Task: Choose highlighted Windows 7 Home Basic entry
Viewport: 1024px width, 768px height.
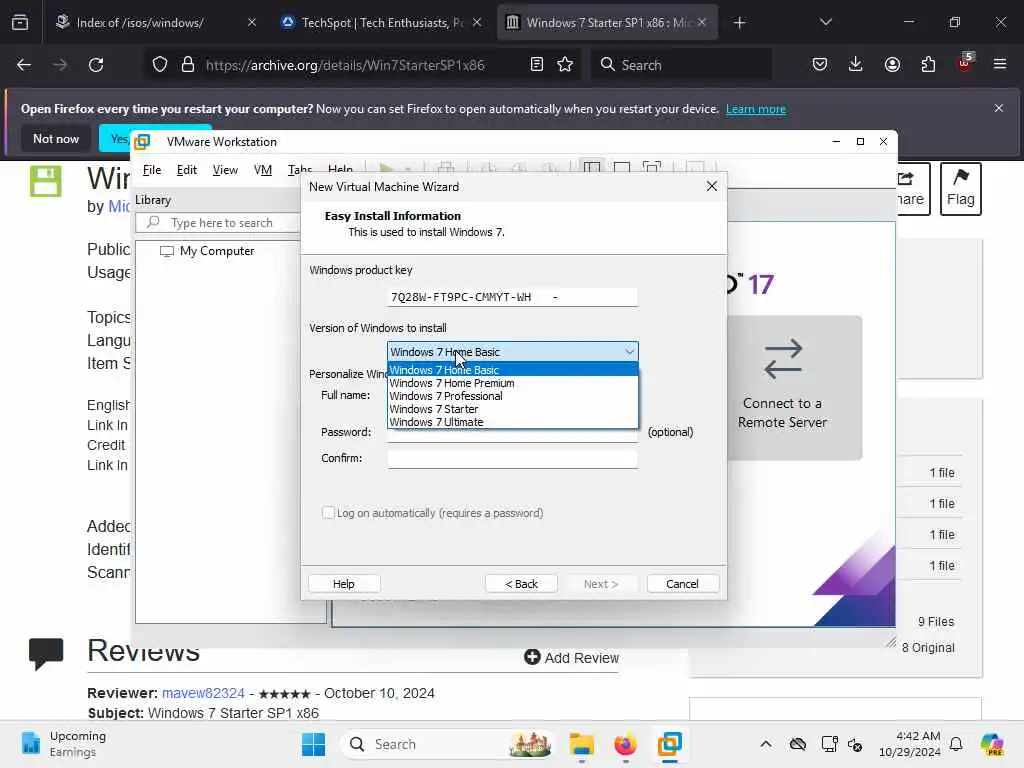Action: click(513, 370)
